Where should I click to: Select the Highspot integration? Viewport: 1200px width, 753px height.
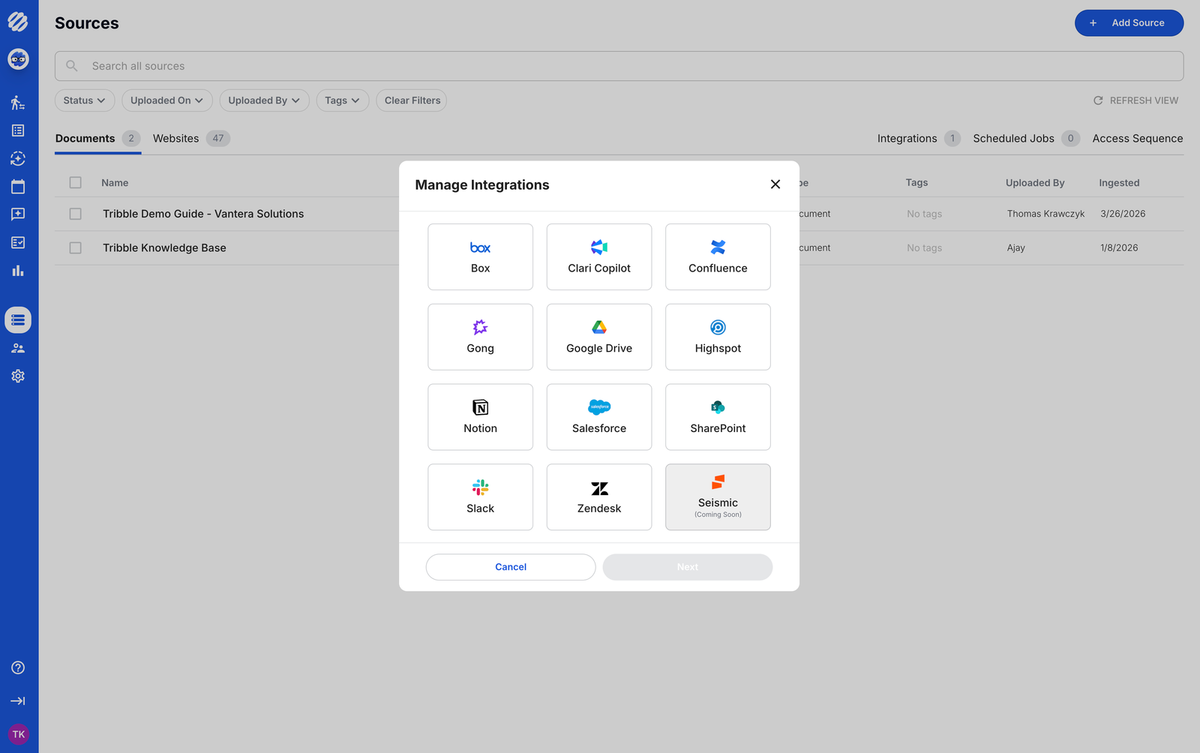coord(718,337)
